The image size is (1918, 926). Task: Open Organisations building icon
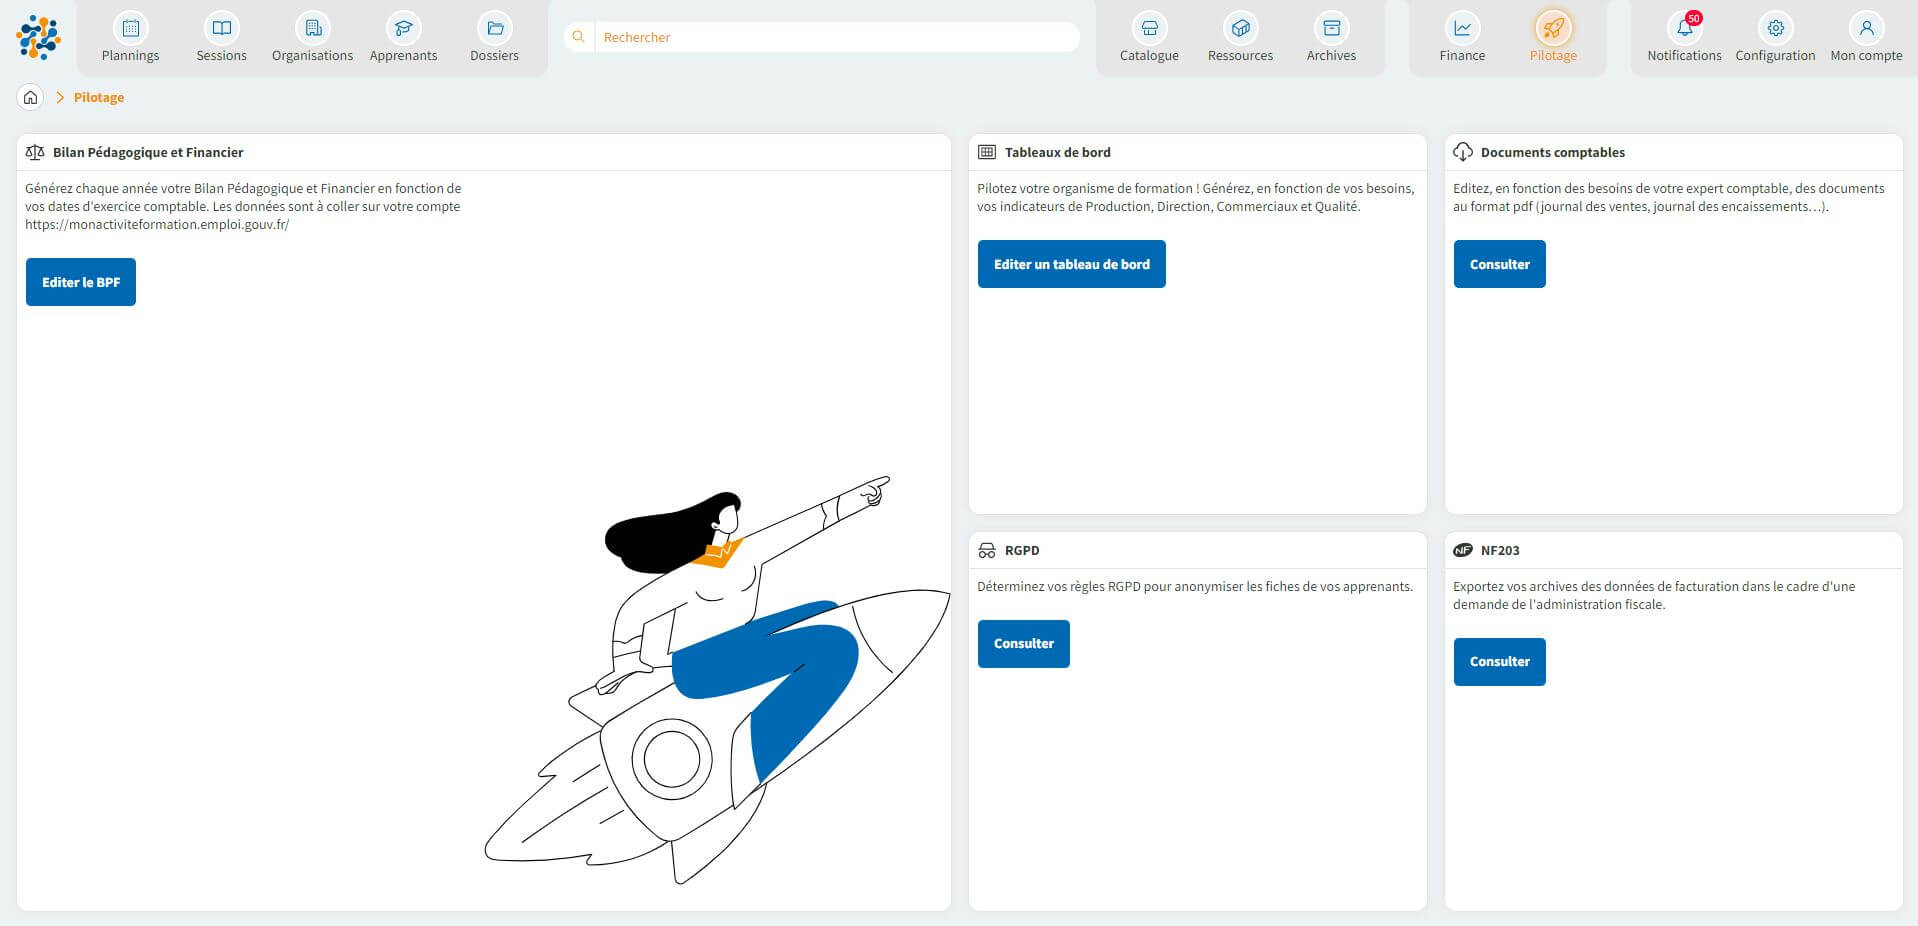click(312, 29)
